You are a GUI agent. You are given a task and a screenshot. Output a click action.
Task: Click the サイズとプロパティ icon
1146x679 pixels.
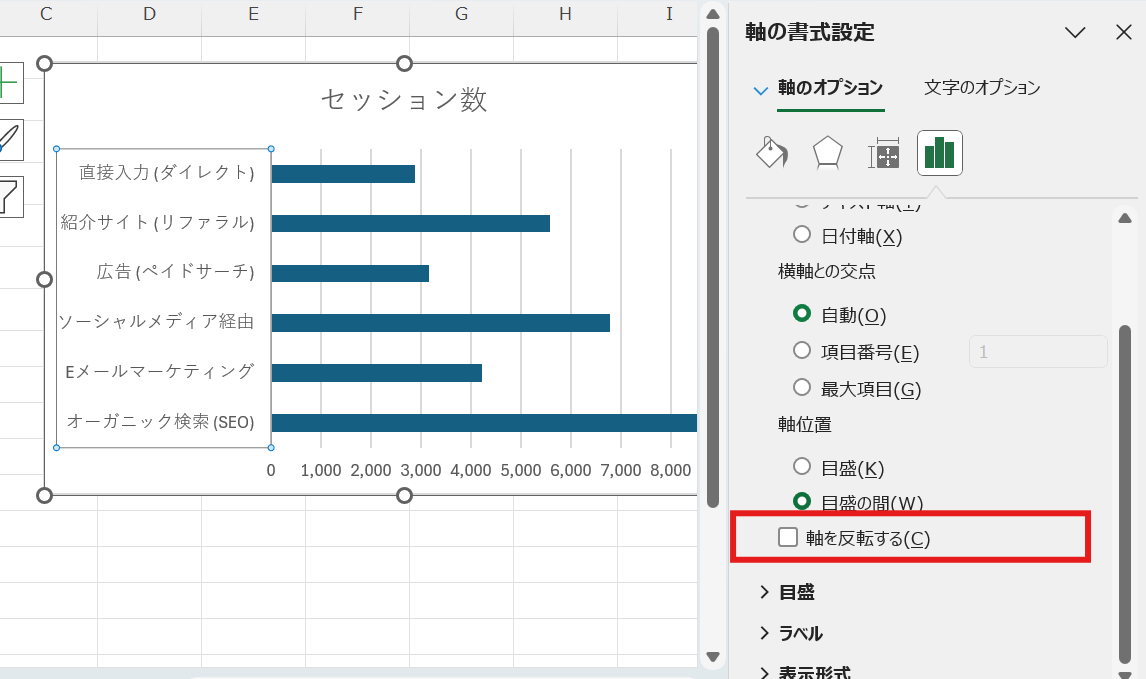pyautogui.click(x=883, y=152)
